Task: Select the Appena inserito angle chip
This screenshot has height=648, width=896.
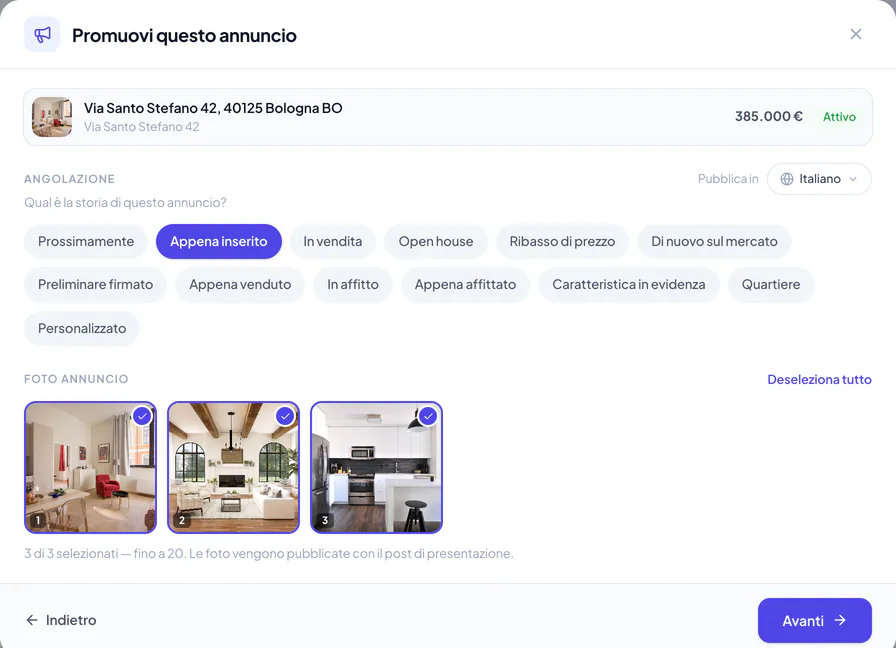Action: pos(219,241)
